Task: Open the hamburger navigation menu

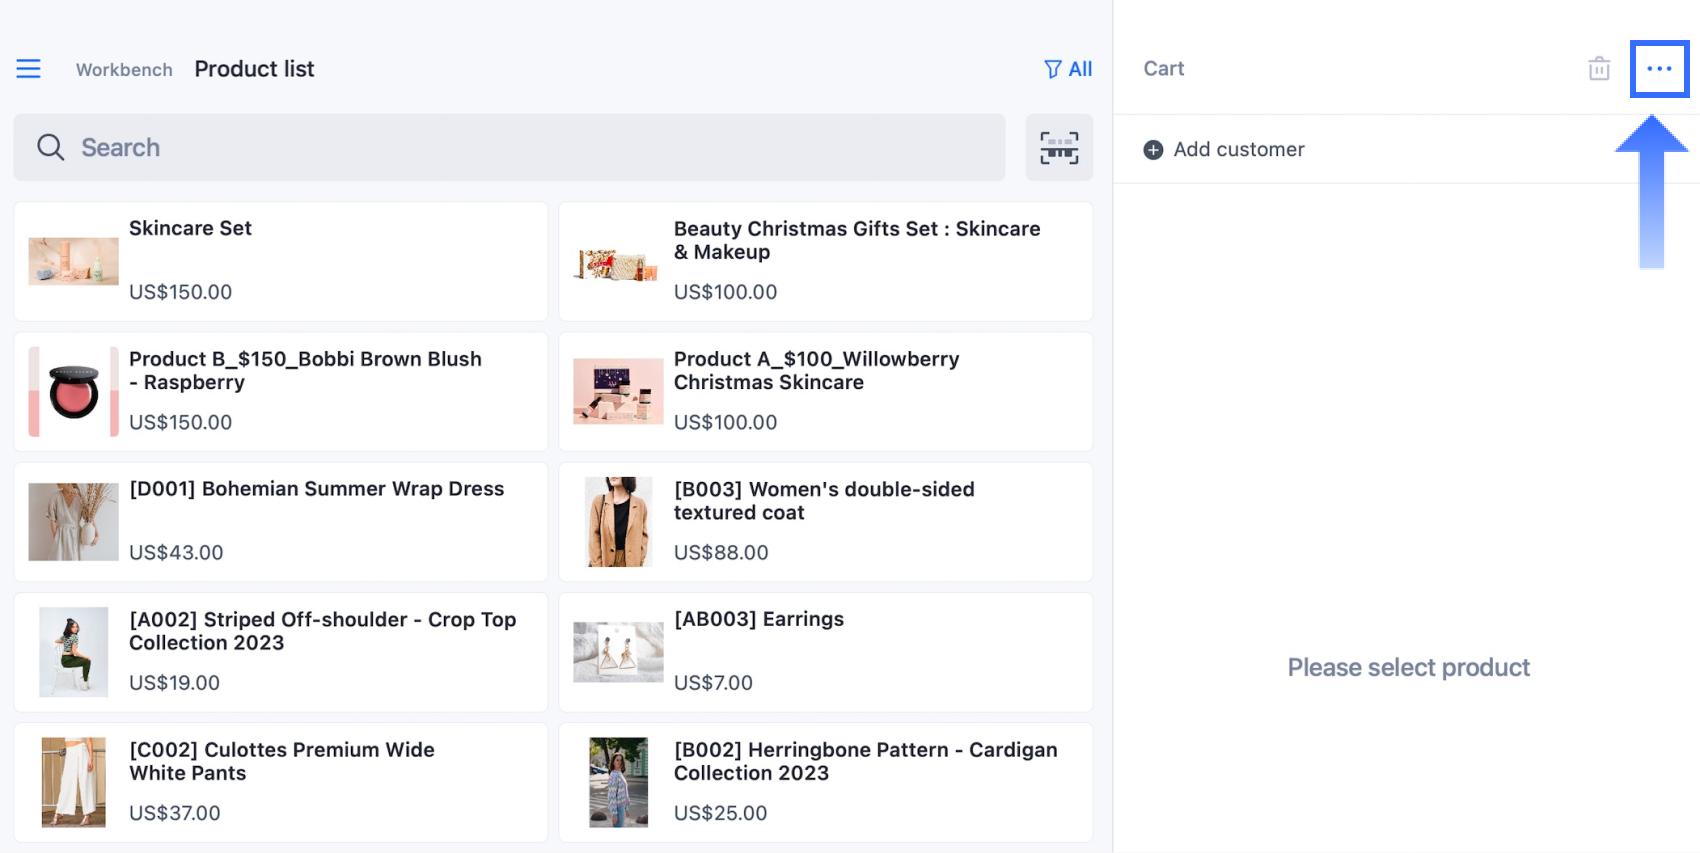Action: (x=28, y=69)
